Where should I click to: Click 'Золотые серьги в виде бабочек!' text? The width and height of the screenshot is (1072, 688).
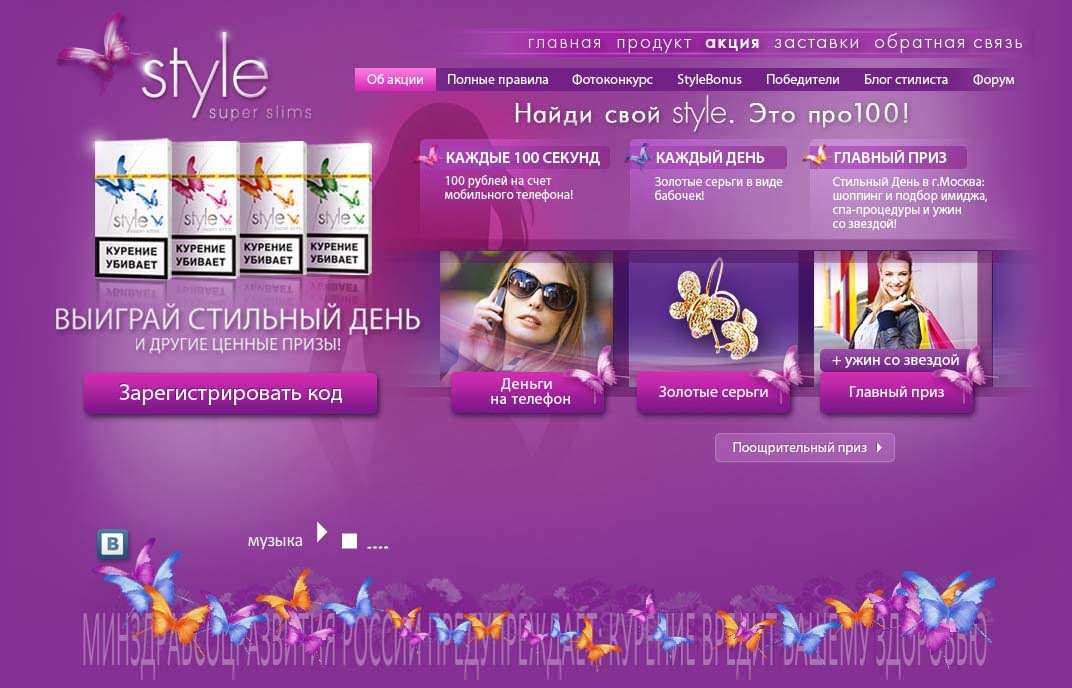(x=719, y=189)
